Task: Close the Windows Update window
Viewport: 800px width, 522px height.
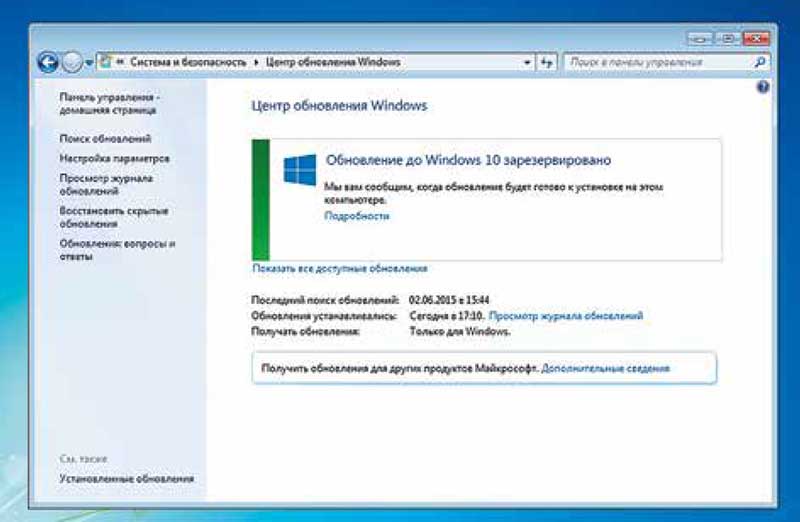Action: (x=756, y=39)
